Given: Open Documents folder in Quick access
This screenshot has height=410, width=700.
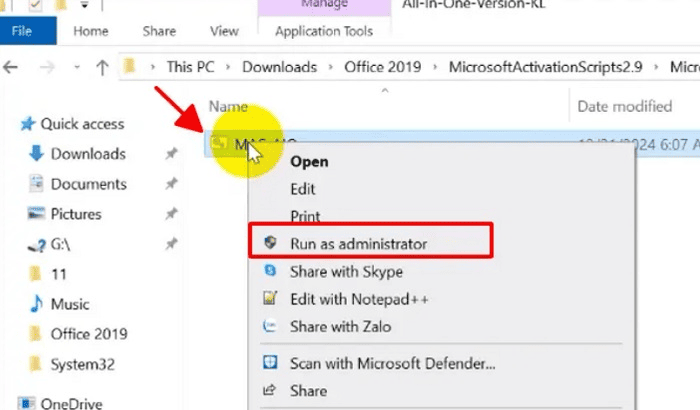Looking at the screenshot, I should click(x=88, y=184).
